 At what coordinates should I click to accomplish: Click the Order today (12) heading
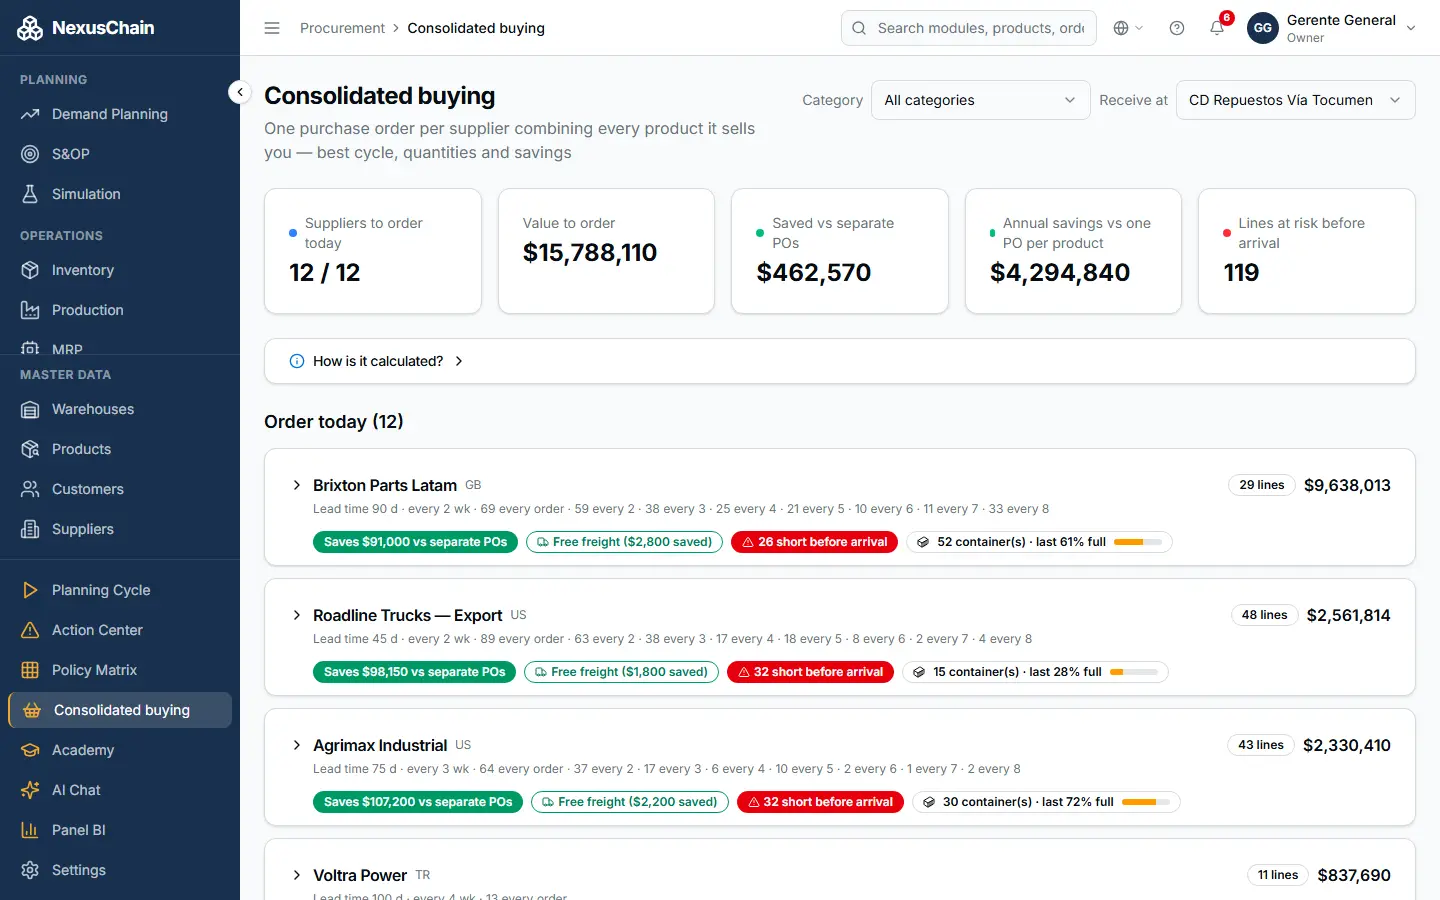(334, 421)
